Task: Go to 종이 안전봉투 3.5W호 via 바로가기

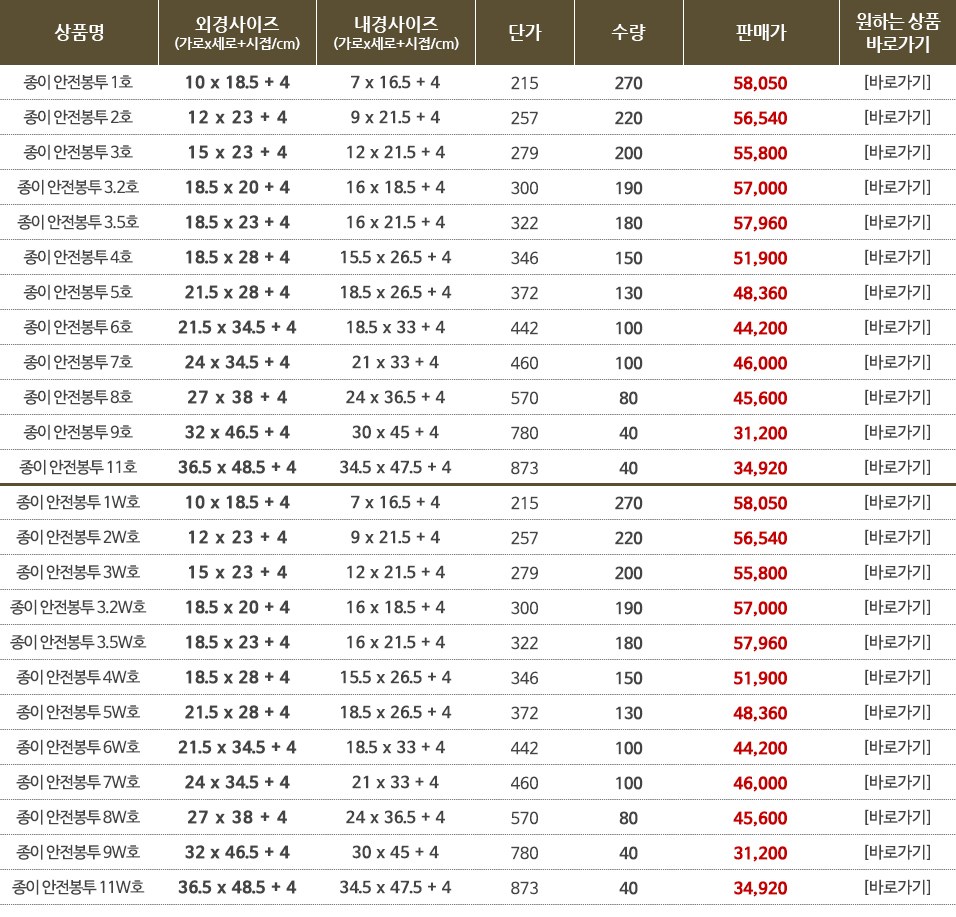Action: [897, 643]
